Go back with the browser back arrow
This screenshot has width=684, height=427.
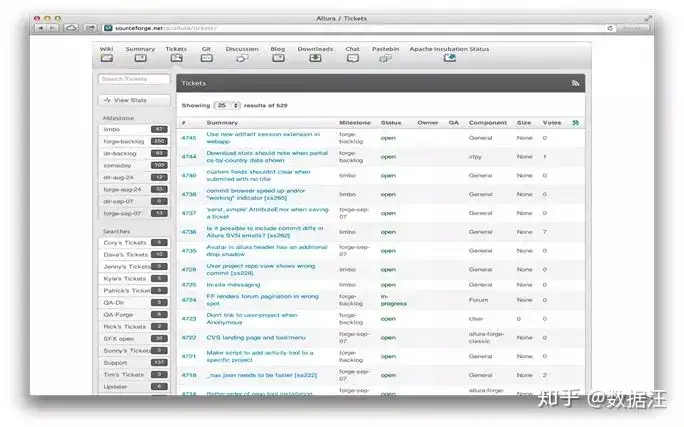[x=41, y=28]
